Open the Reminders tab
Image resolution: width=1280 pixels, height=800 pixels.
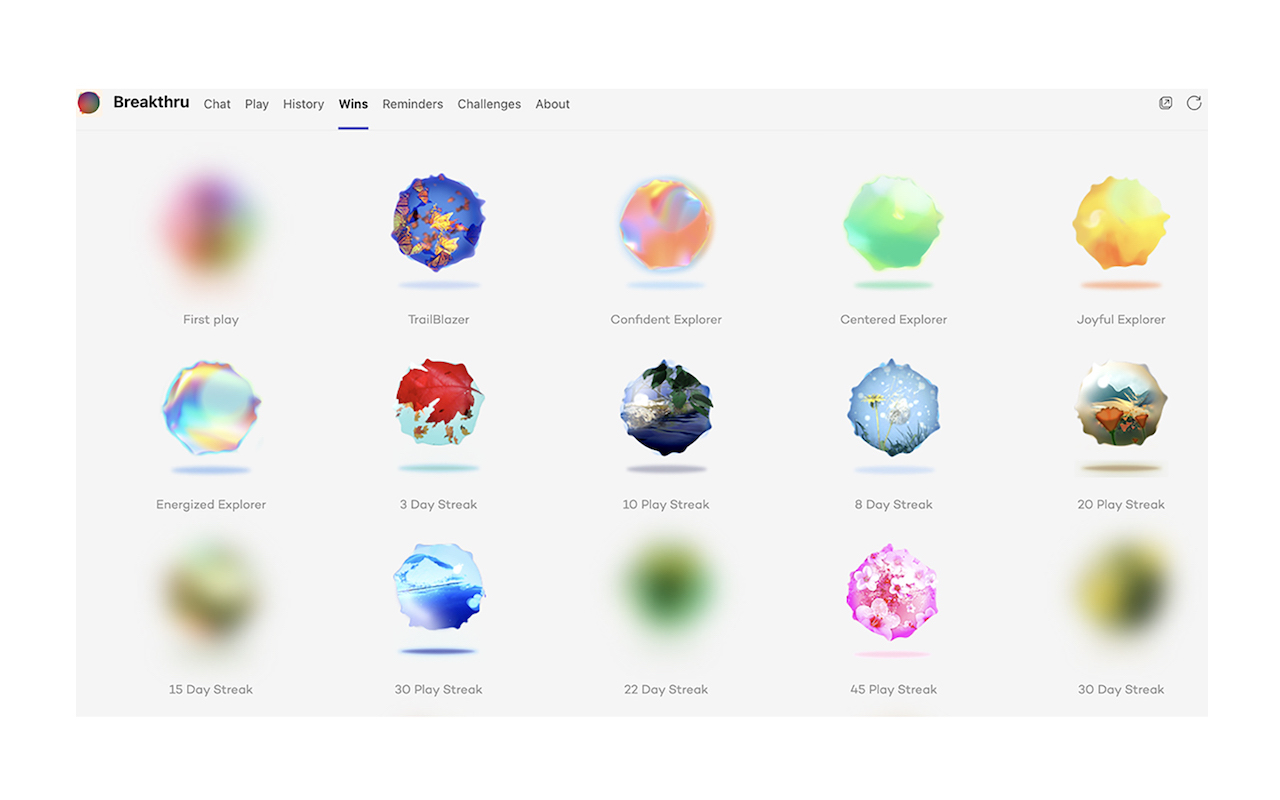[412, 104]
